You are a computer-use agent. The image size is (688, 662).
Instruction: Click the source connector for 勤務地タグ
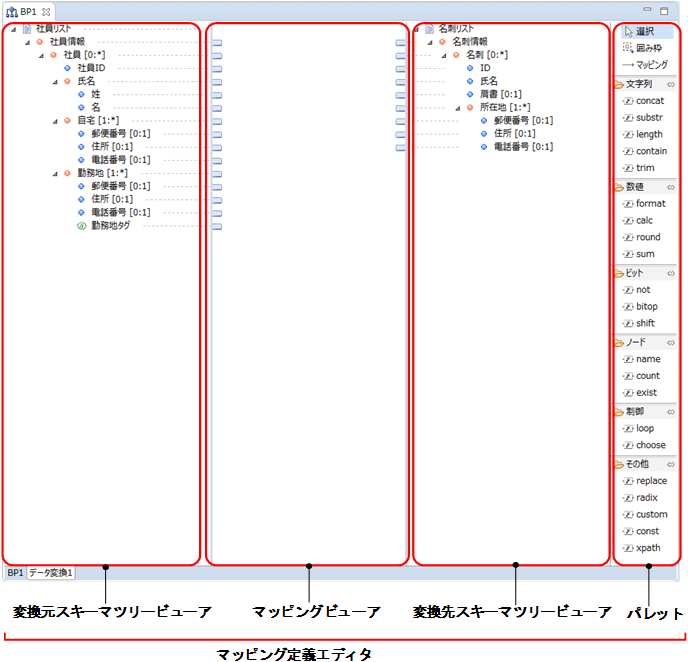coord(217,227)
